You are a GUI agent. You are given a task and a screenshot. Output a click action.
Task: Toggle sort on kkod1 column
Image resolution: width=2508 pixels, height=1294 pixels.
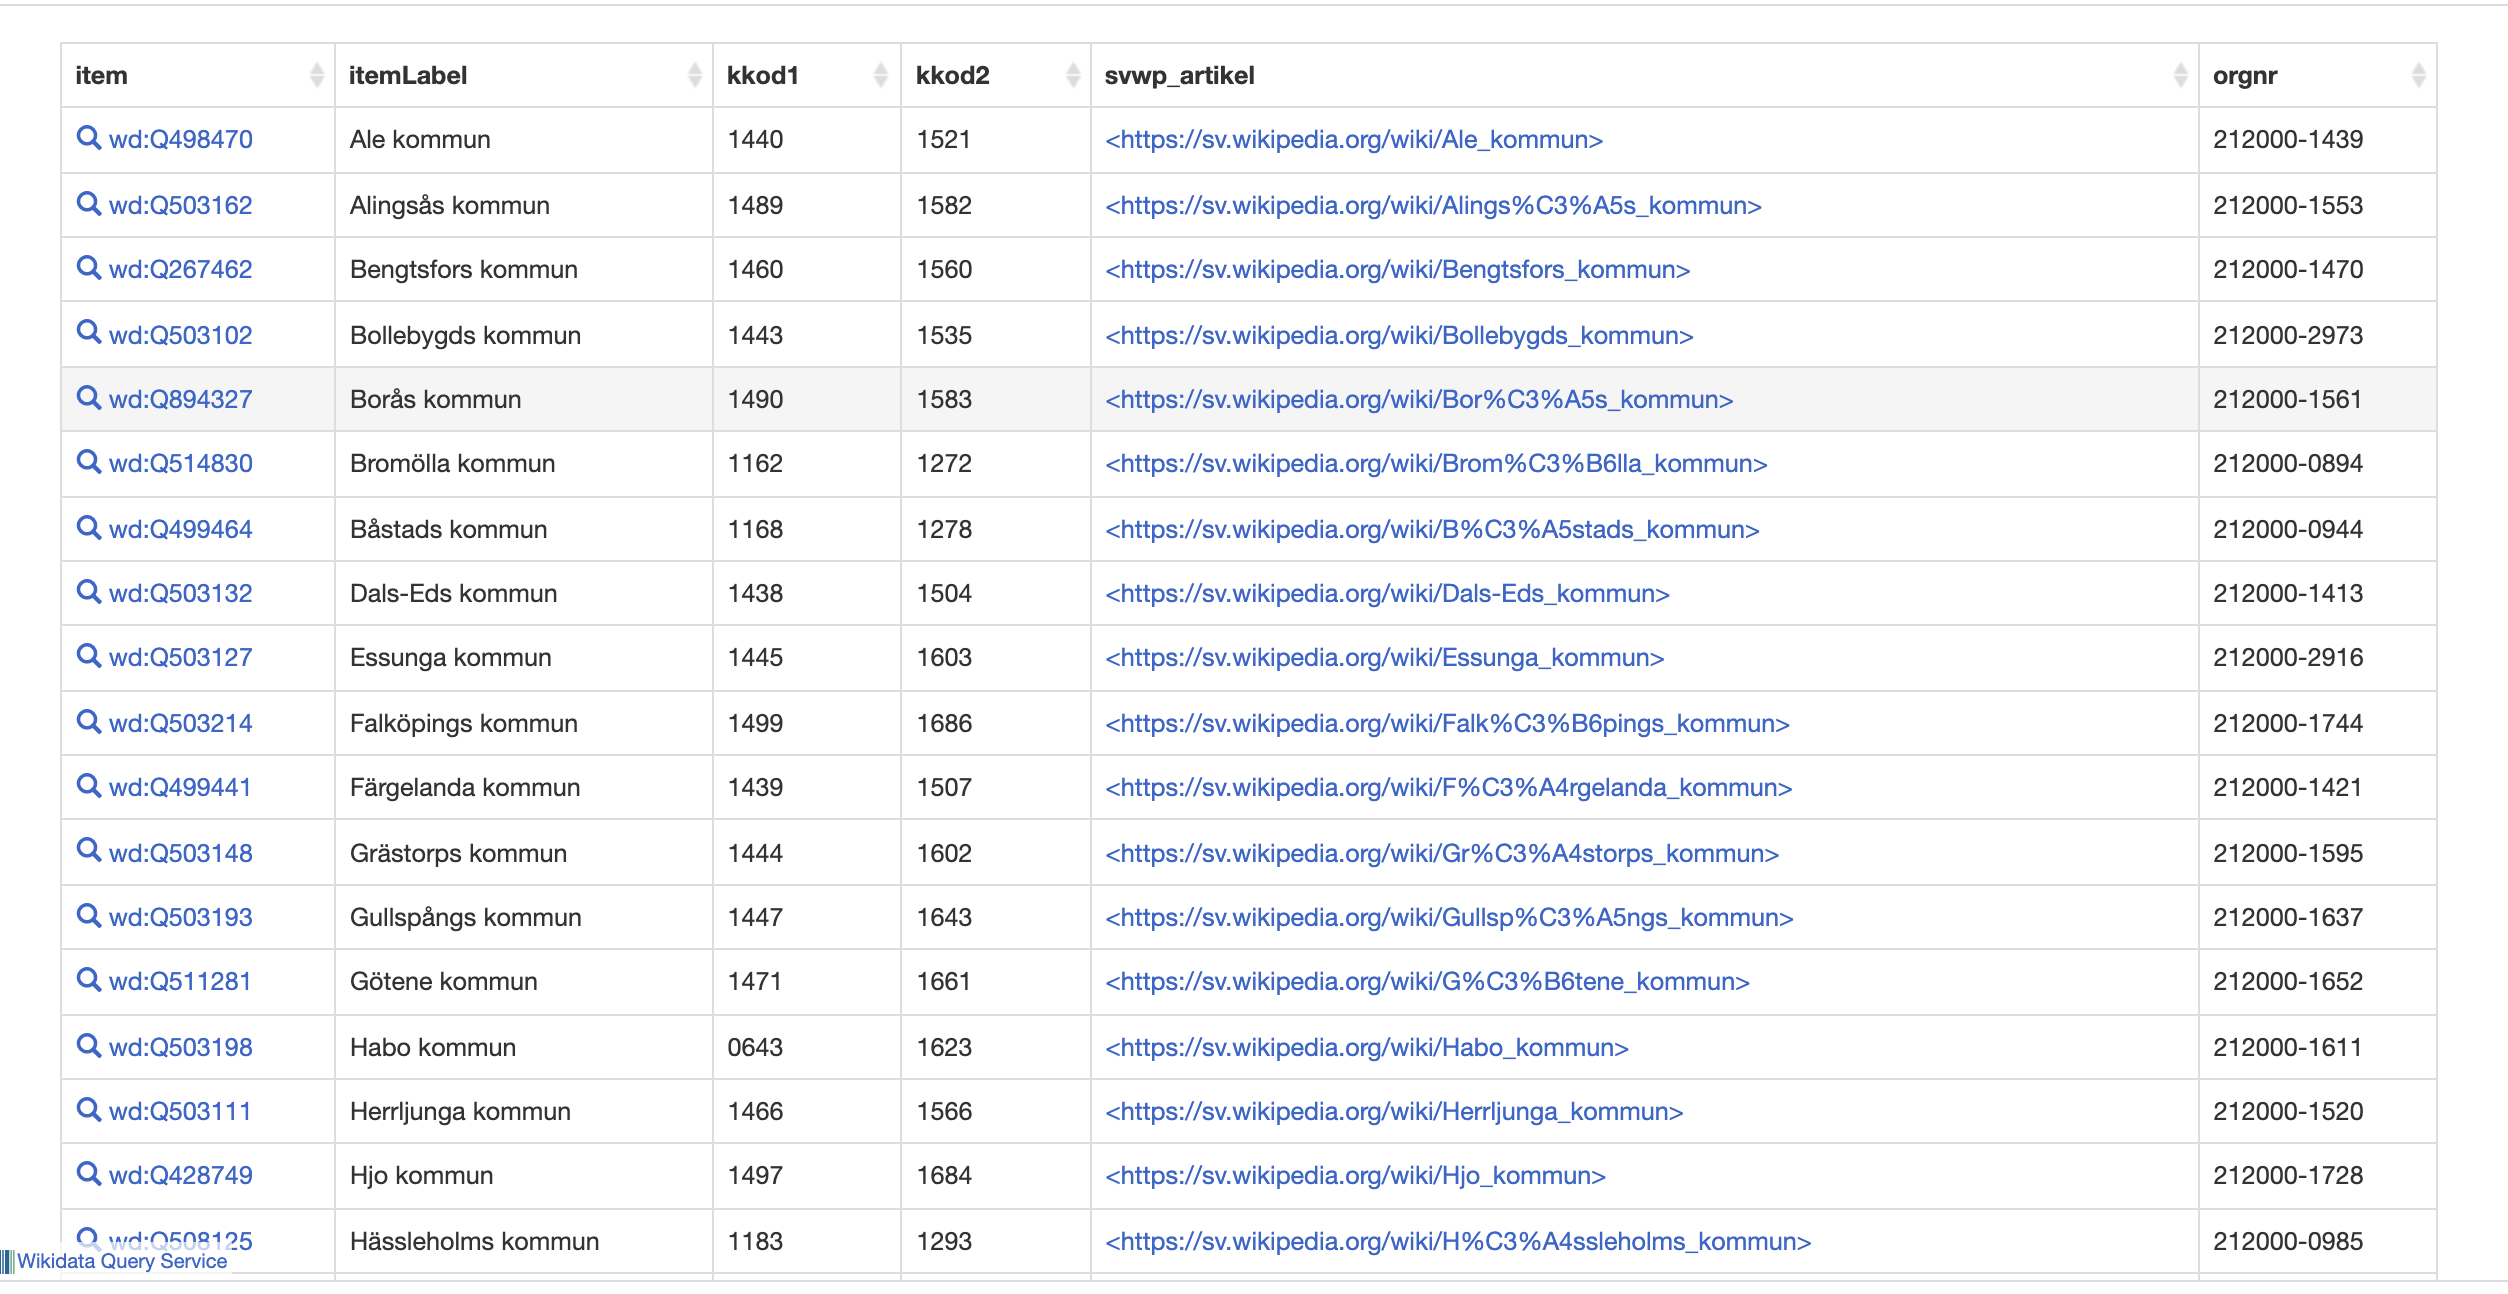click(x=880, y=75)
